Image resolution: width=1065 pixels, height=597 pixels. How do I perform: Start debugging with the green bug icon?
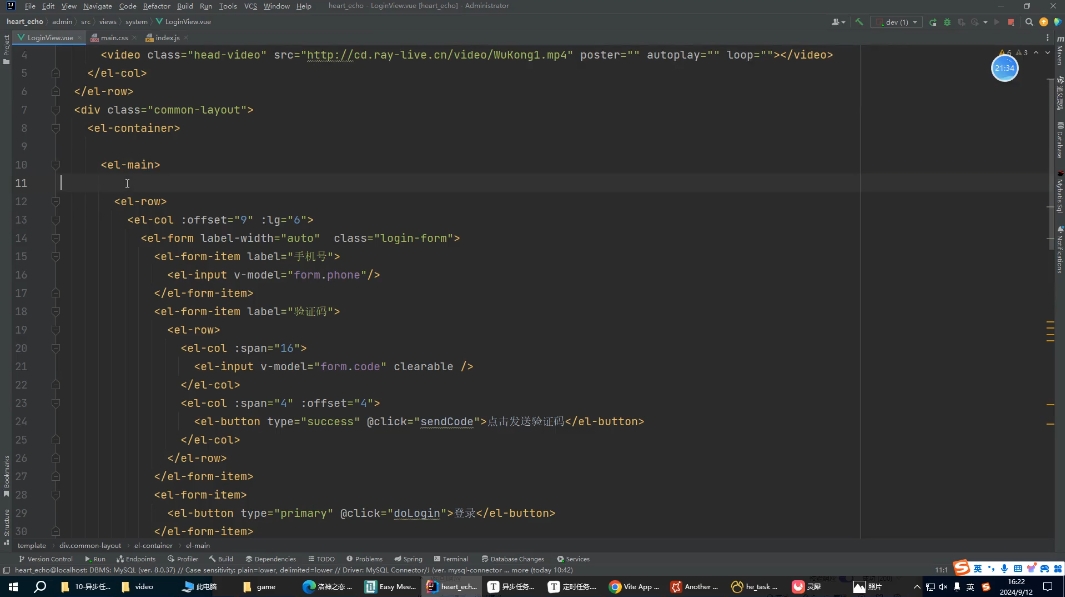coord(947,22)
